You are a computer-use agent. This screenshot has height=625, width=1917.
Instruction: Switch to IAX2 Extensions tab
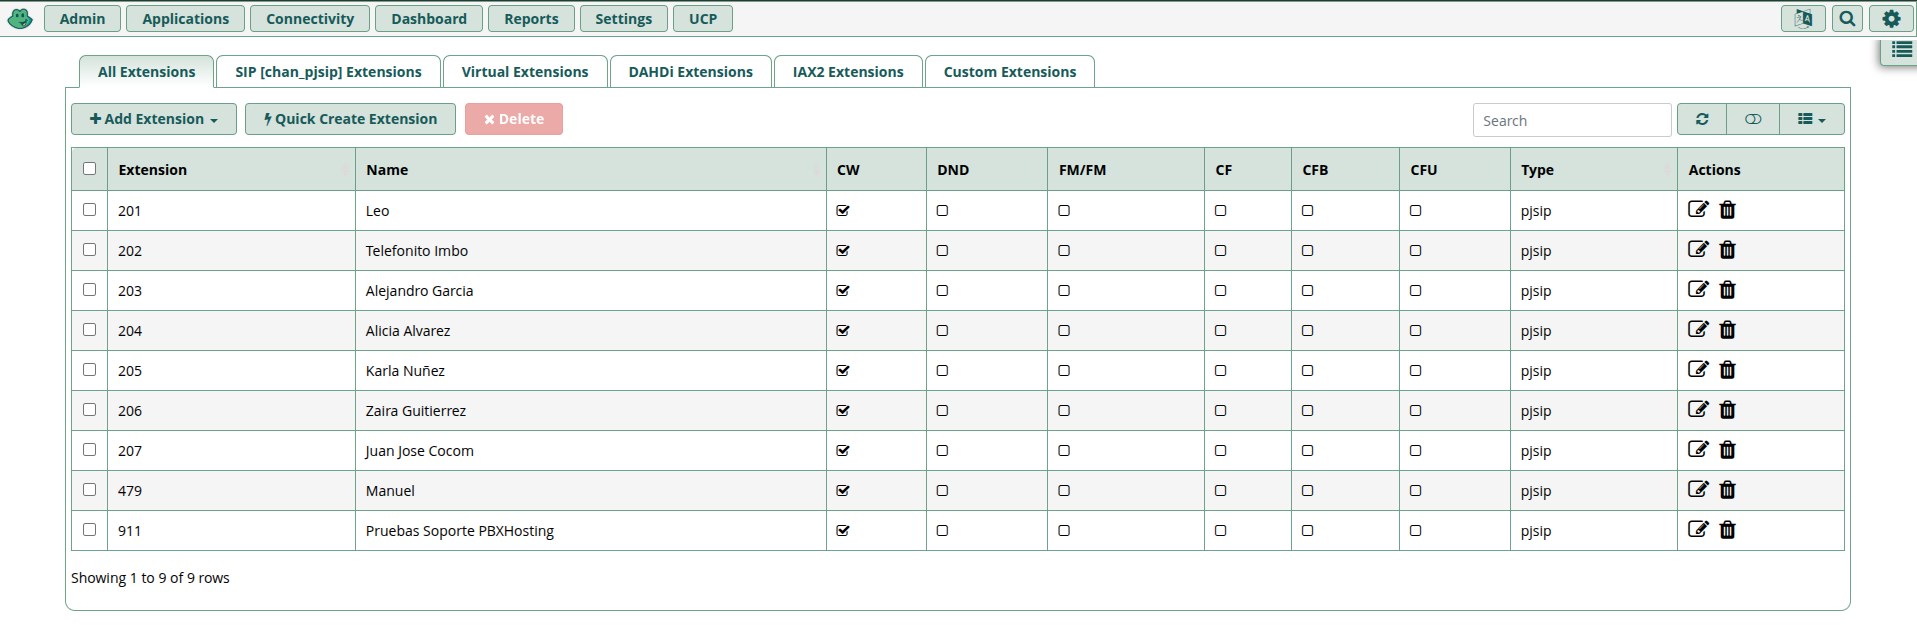[x=848, y=72]
